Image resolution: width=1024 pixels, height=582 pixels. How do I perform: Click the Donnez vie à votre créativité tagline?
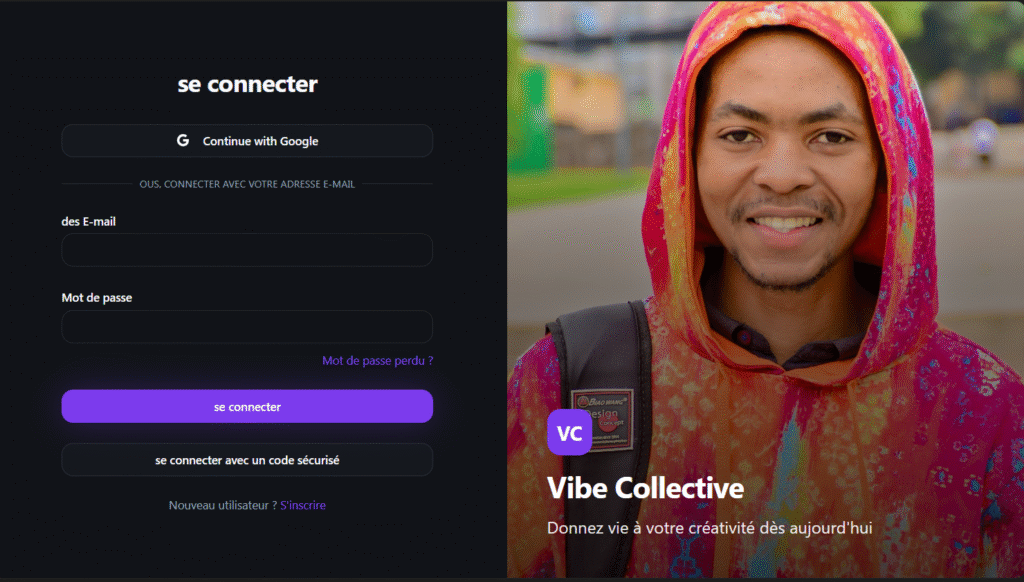[710, 528]
